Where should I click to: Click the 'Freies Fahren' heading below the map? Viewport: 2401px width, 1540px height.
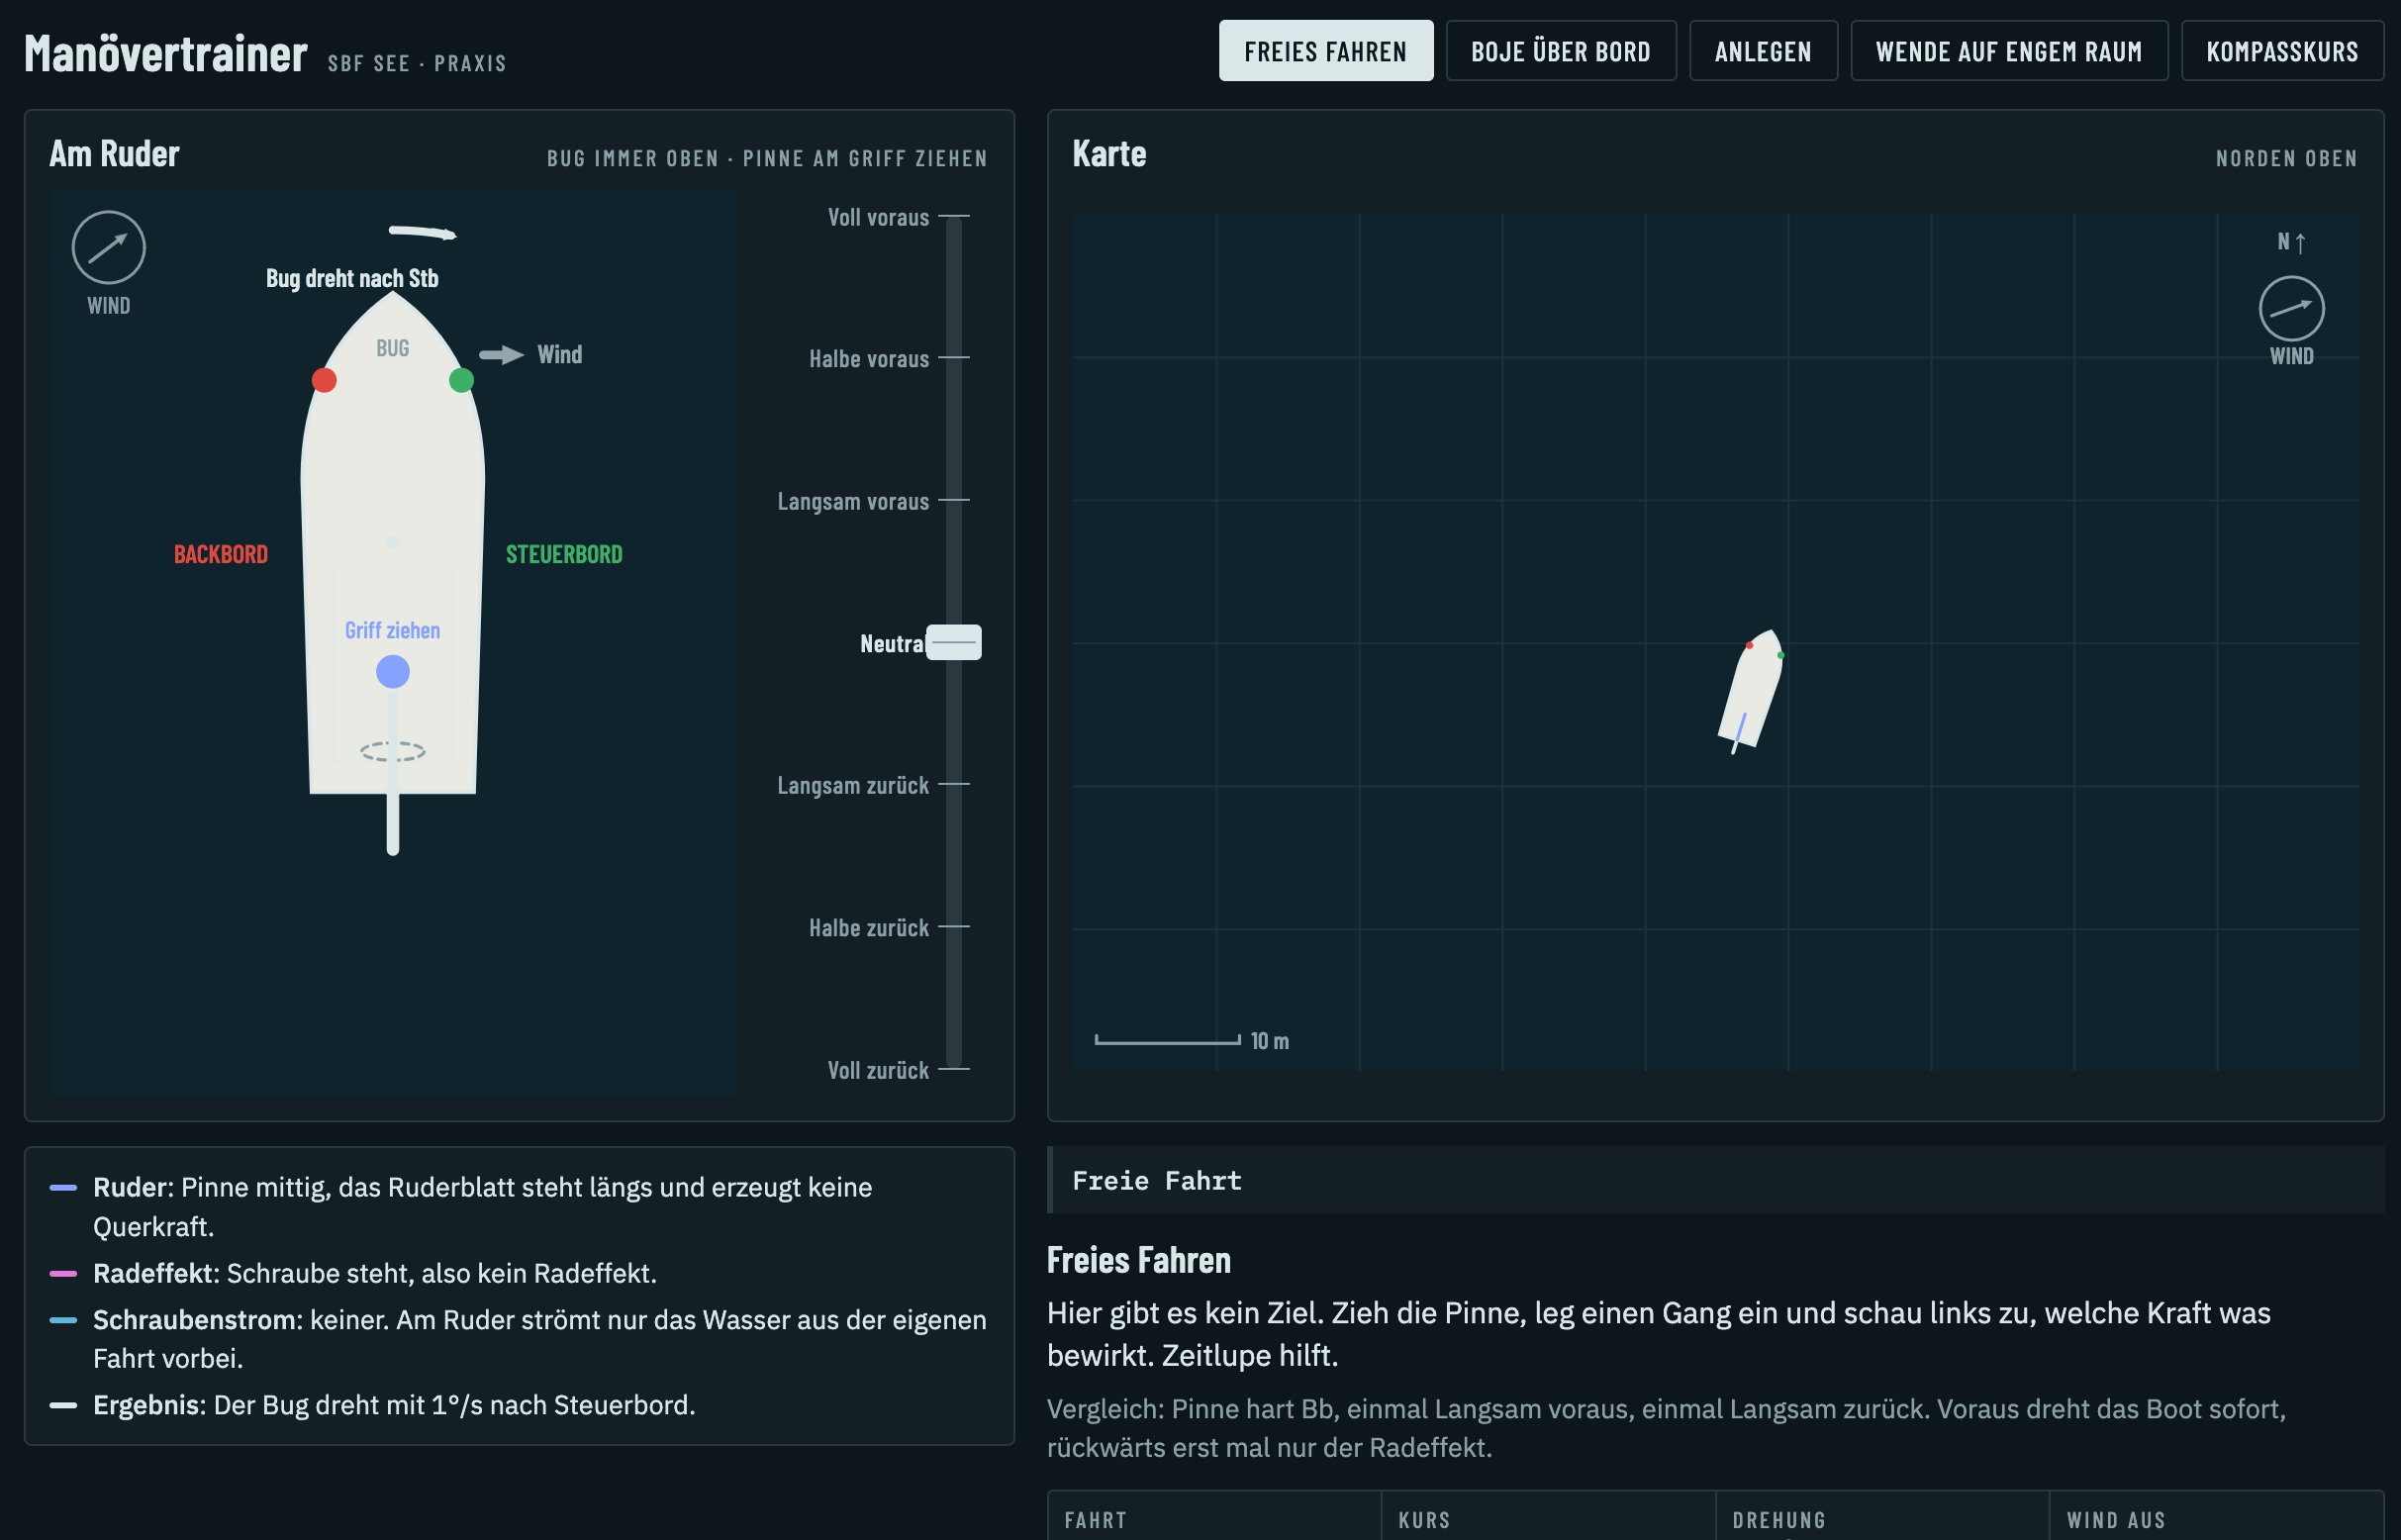click(1138, 1260)
